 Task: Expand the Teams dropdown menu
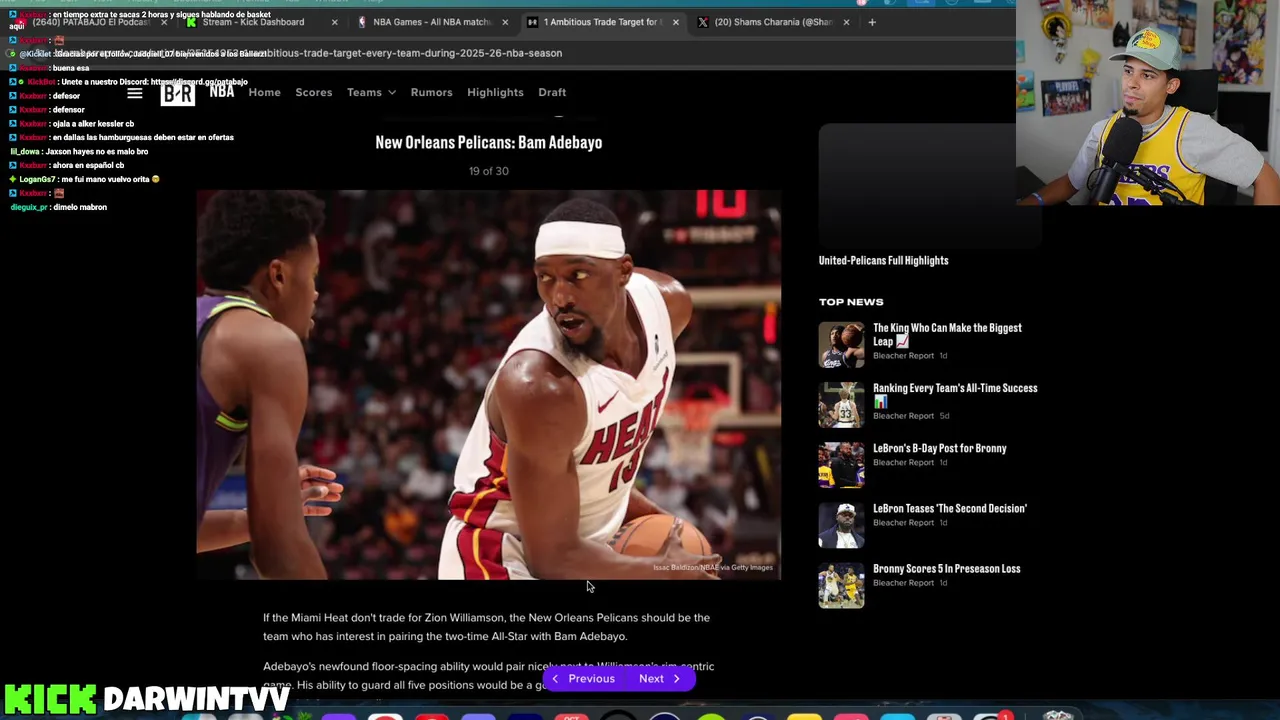tap(371, 92)
